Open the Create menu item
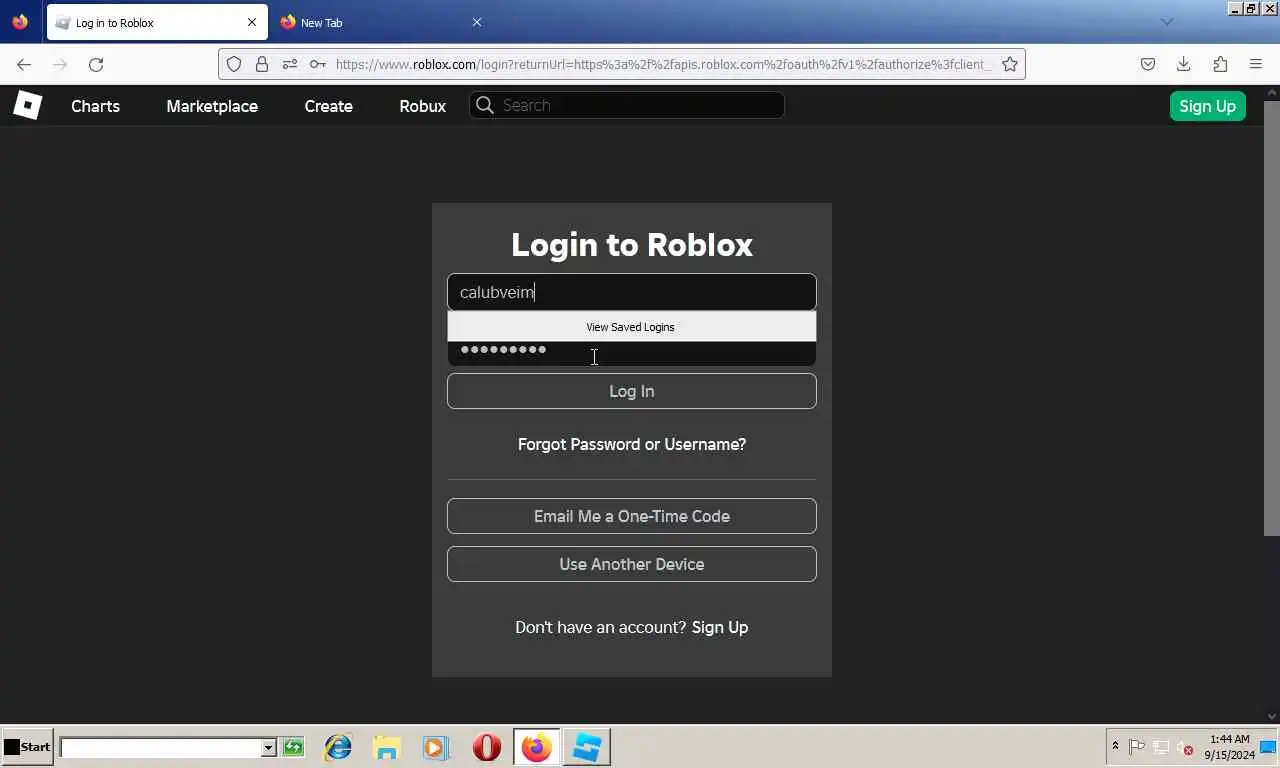This screenshot has height=768, width=1280. [x=328, y=106]
